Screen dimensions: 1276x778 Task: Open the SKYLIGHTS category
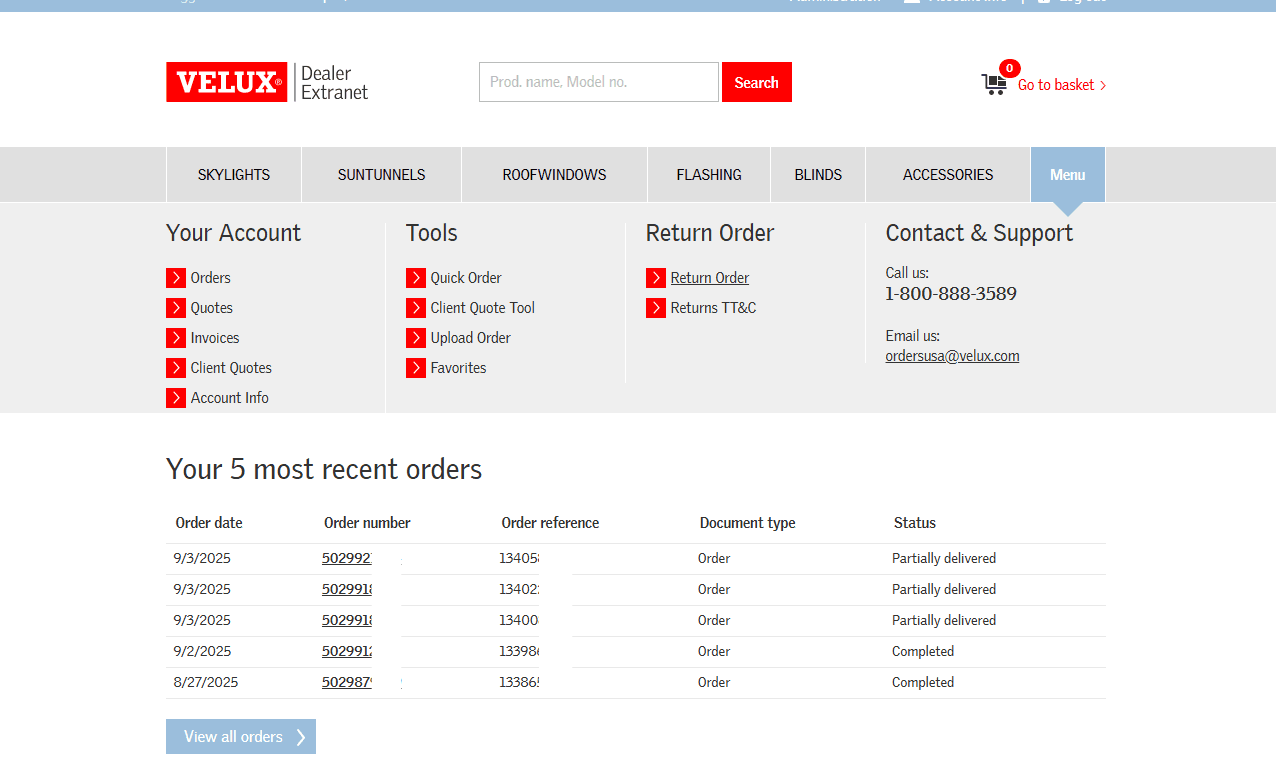[234, 175]
